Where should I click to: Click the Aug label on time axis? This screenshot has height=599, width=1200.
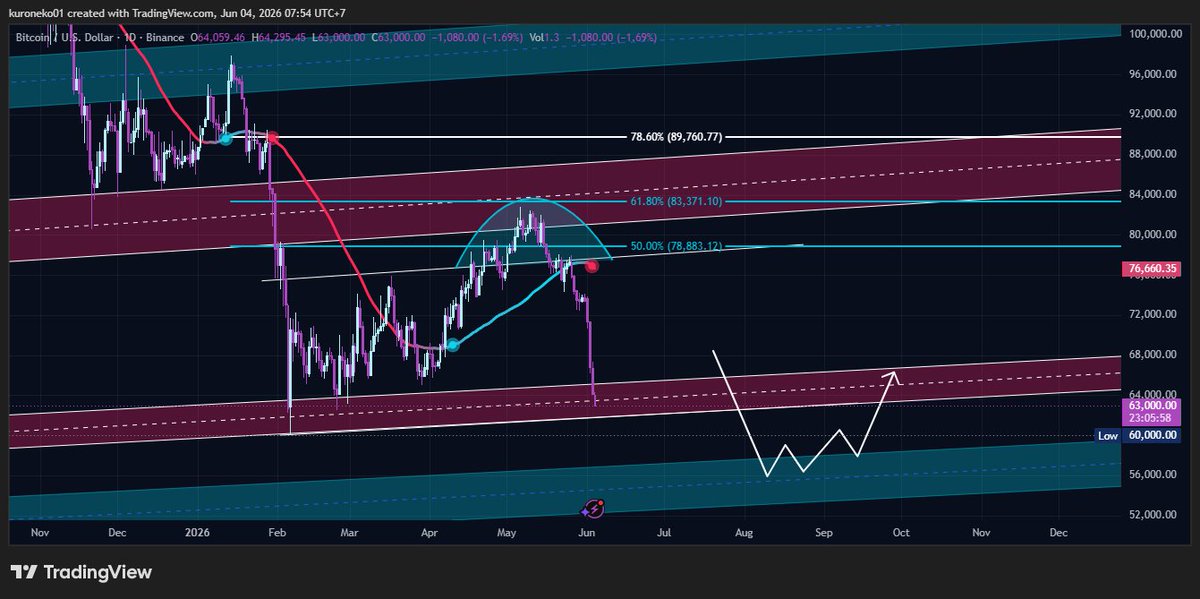[x=744, y=534]
